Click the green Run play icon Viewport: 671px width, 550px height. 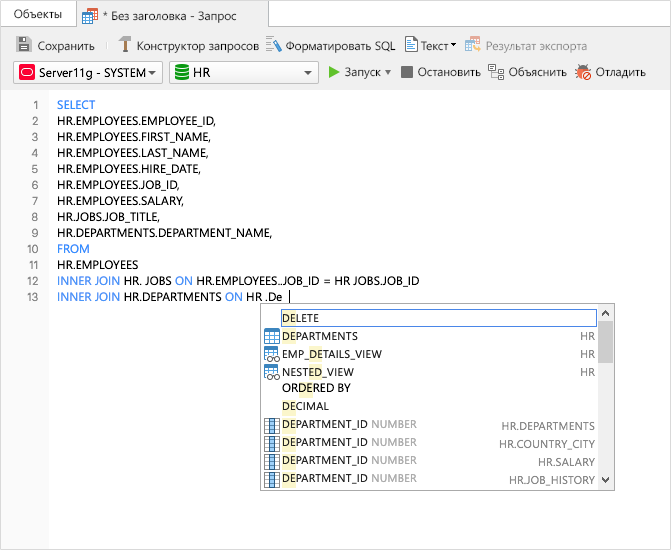pos(334,72)
